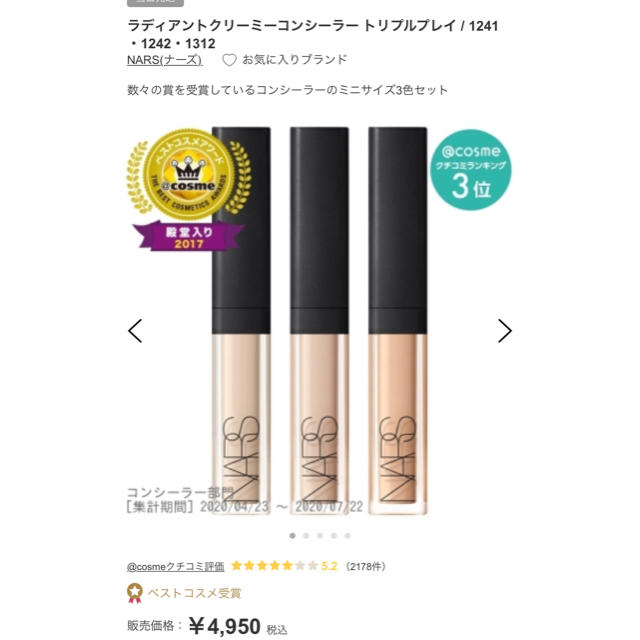Toggle the heart icon to favorite the brand
Image resolution: width=640 pixels, height=640 pixels.
tap(229, 60)
